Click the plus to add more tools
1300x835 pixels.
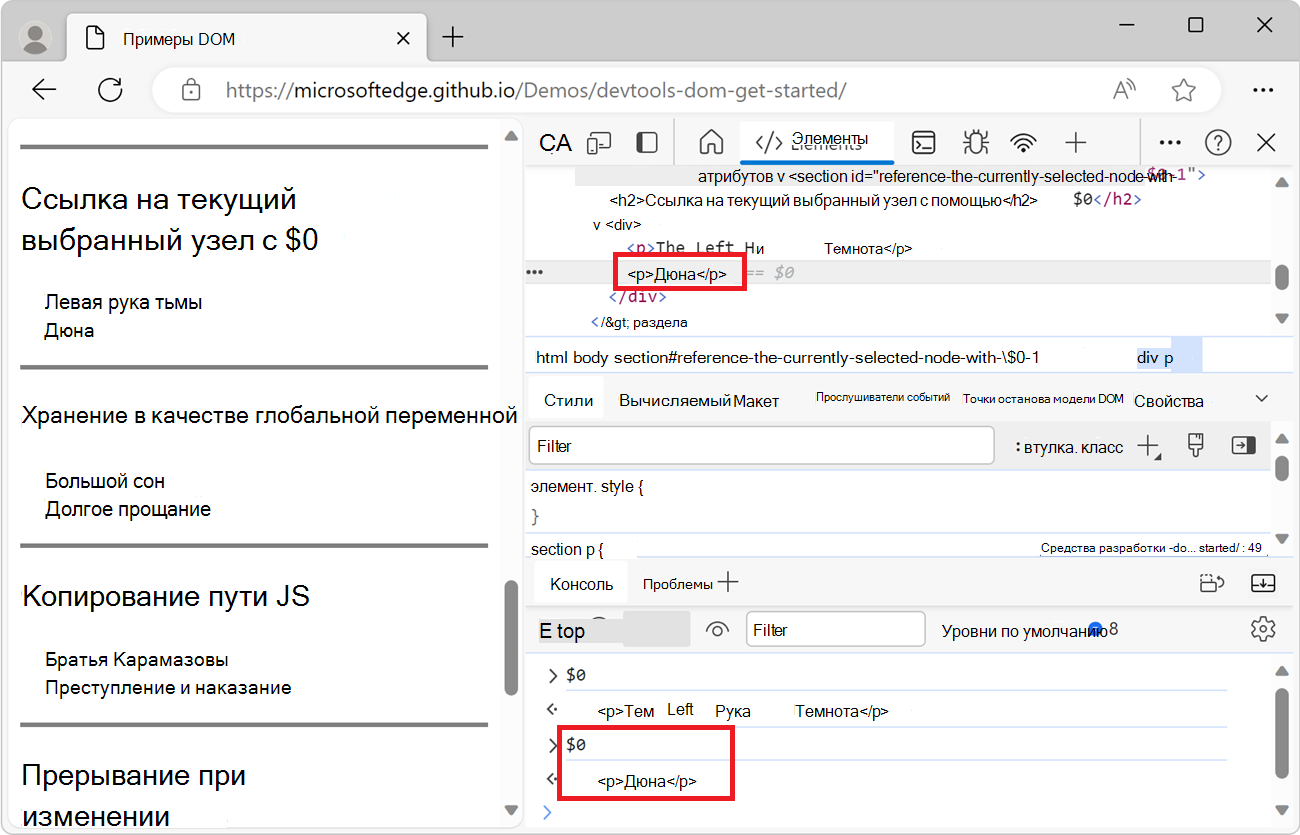(x=1075, y=143)
